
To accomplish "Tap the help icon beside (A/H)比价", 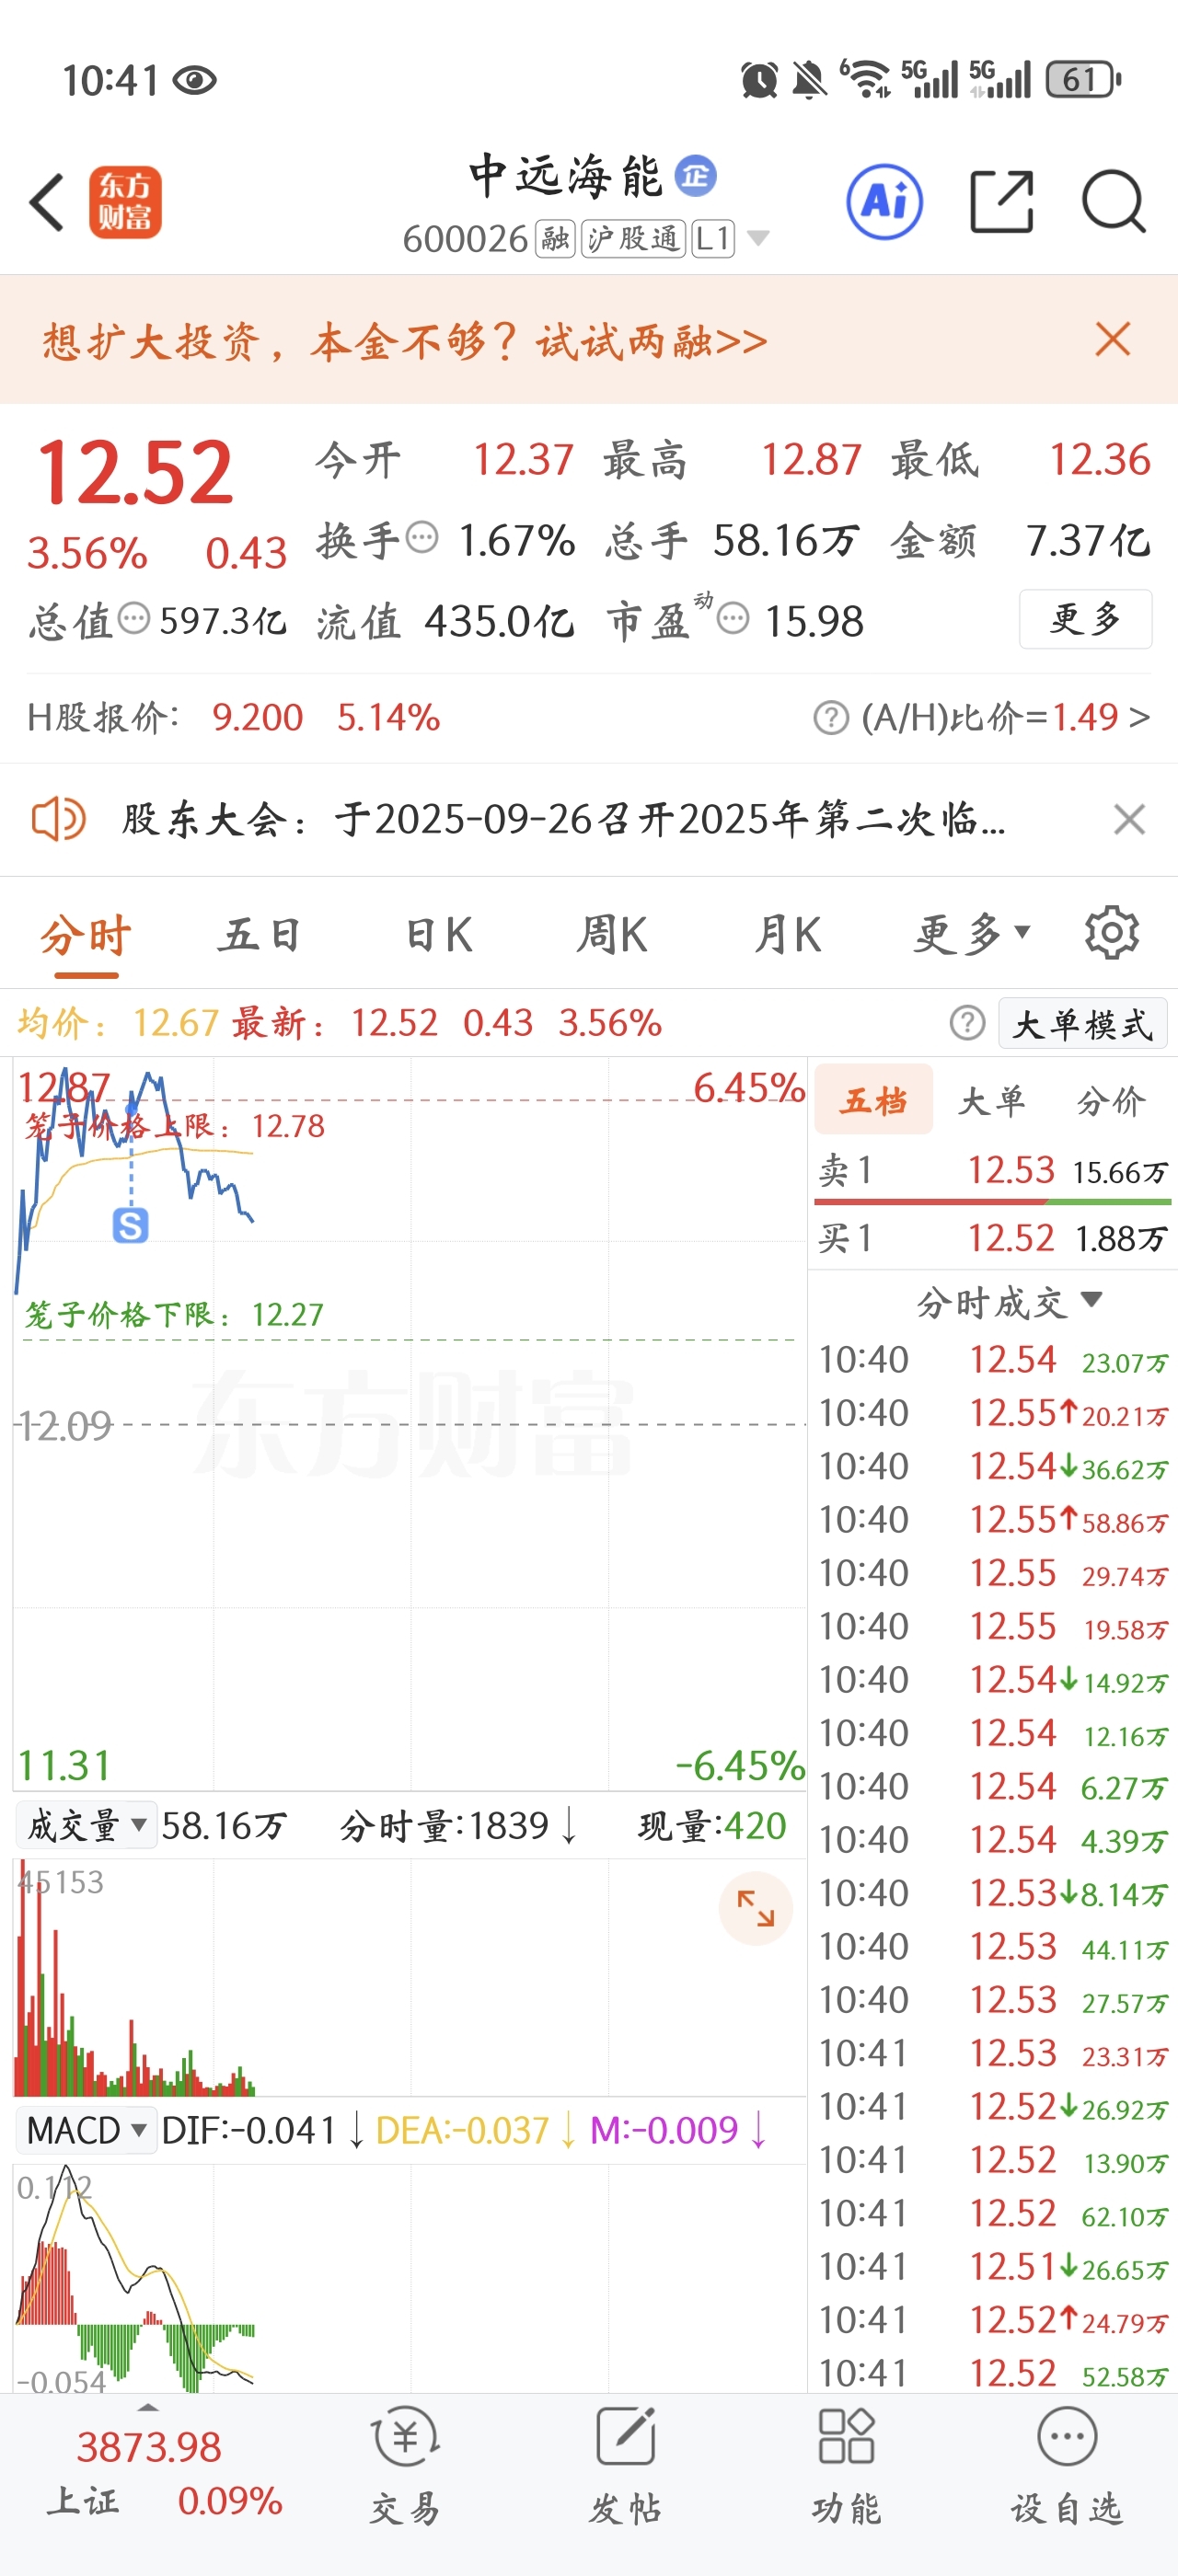I will (x=831, y=717).
